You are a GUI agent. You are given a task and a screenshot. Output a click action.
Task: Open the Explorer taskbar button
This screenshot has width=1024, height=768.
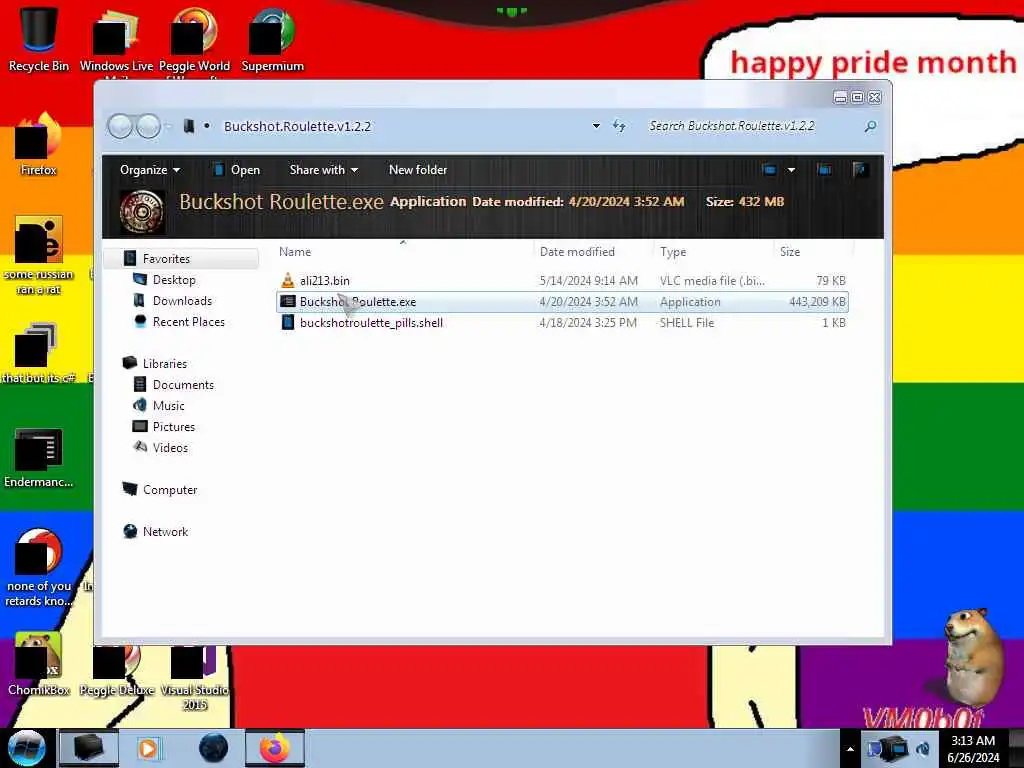[88, 748]
